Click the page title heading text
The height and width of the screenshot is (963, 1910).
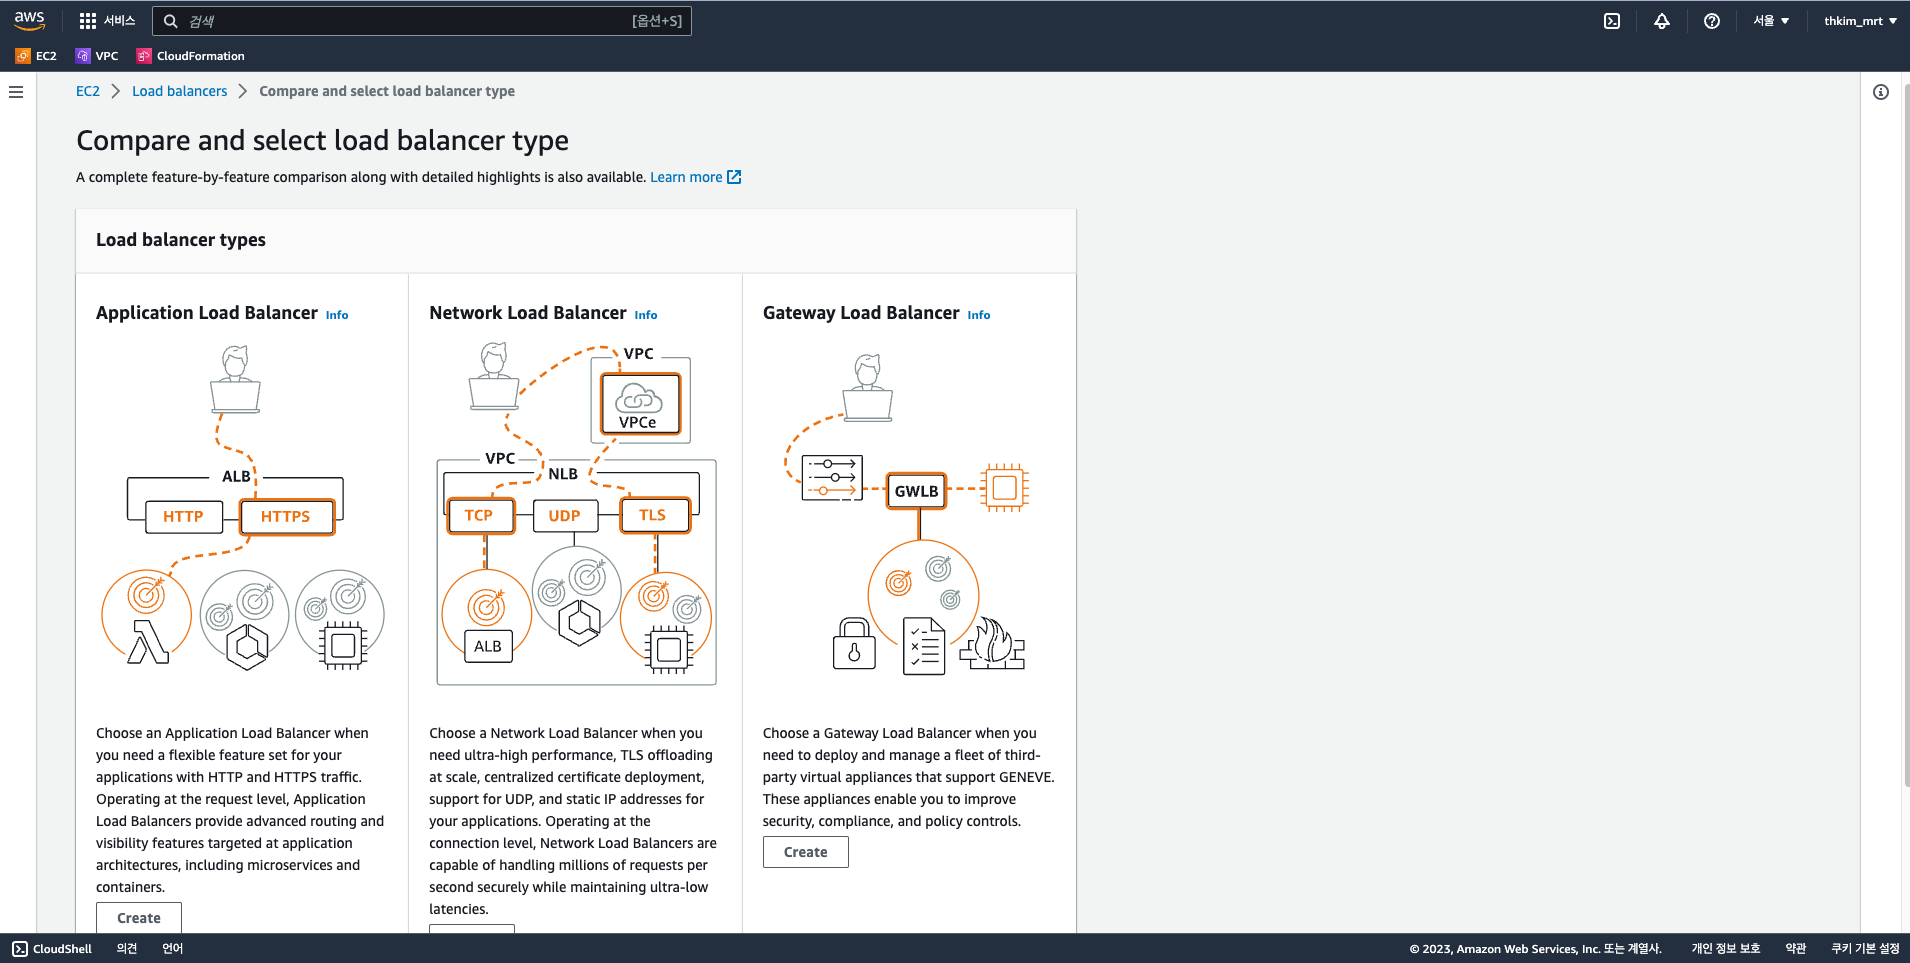pos(322,141)
